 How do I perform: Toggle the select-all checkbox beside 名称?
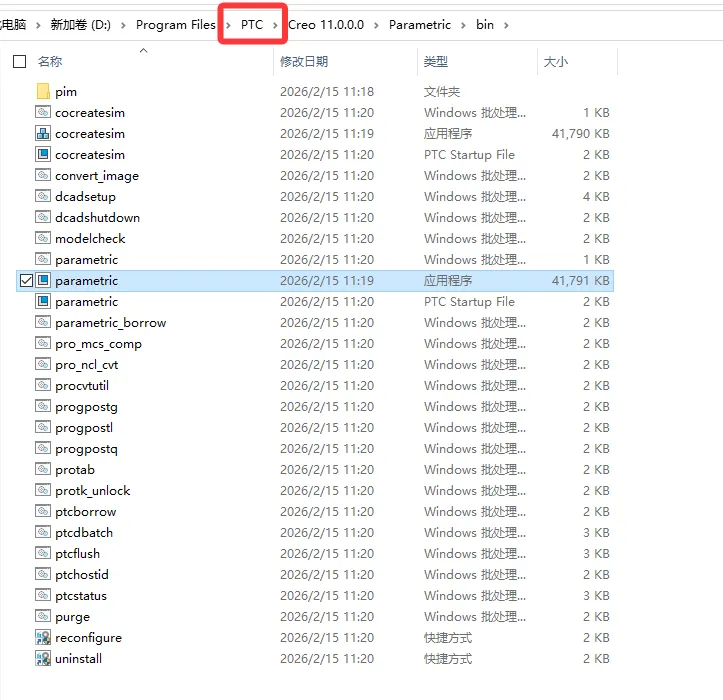point(19,61)
